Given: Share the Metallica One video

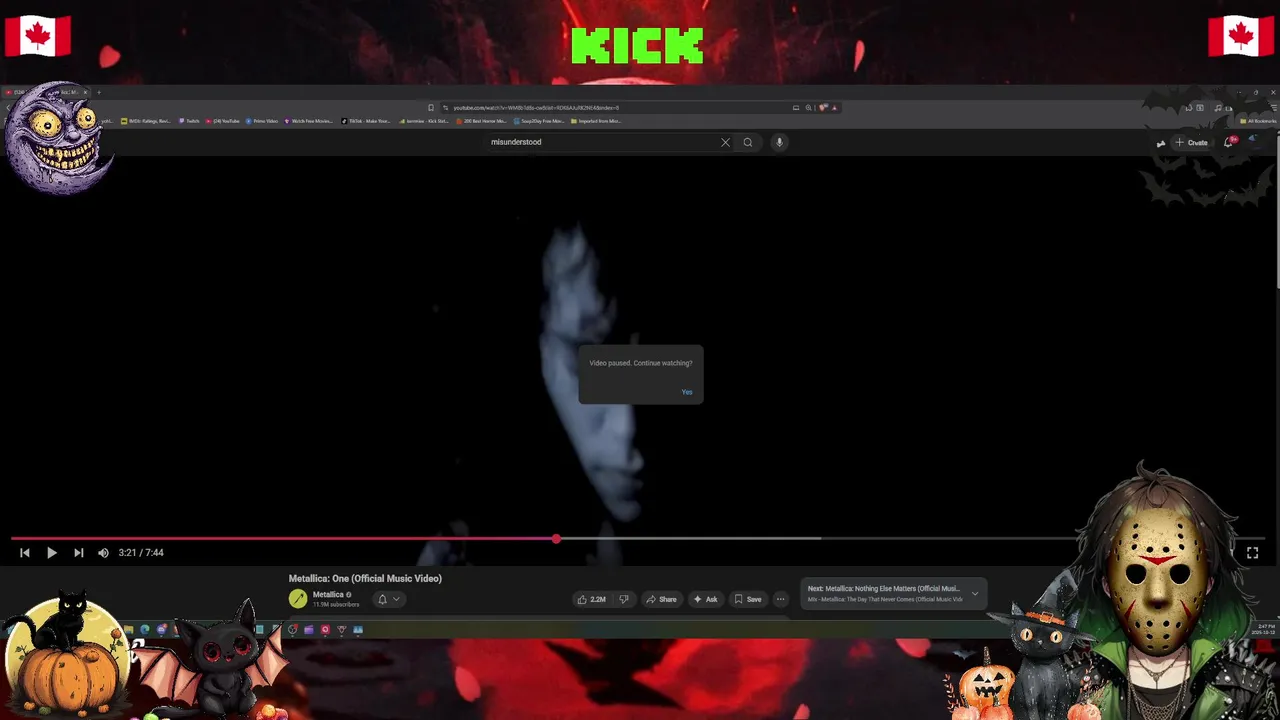Looking at the screenshot, I should click(x=661, y=599).
